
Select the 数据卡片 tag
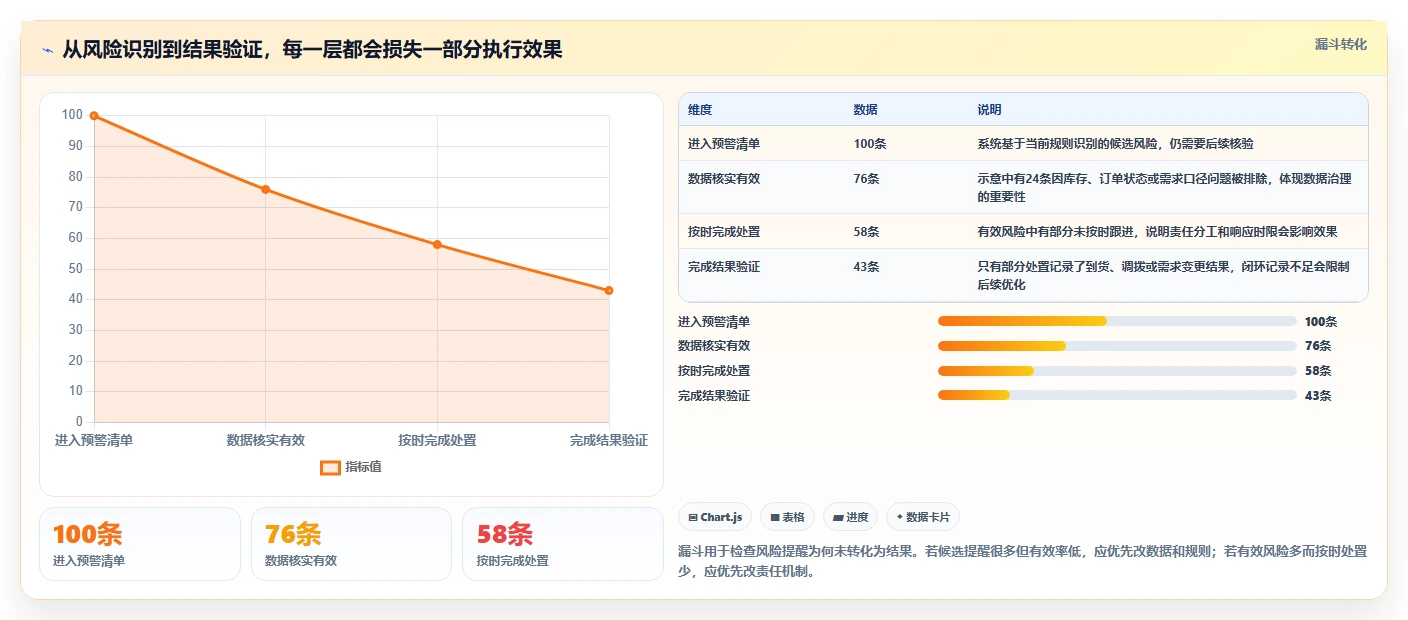(922, 517)
